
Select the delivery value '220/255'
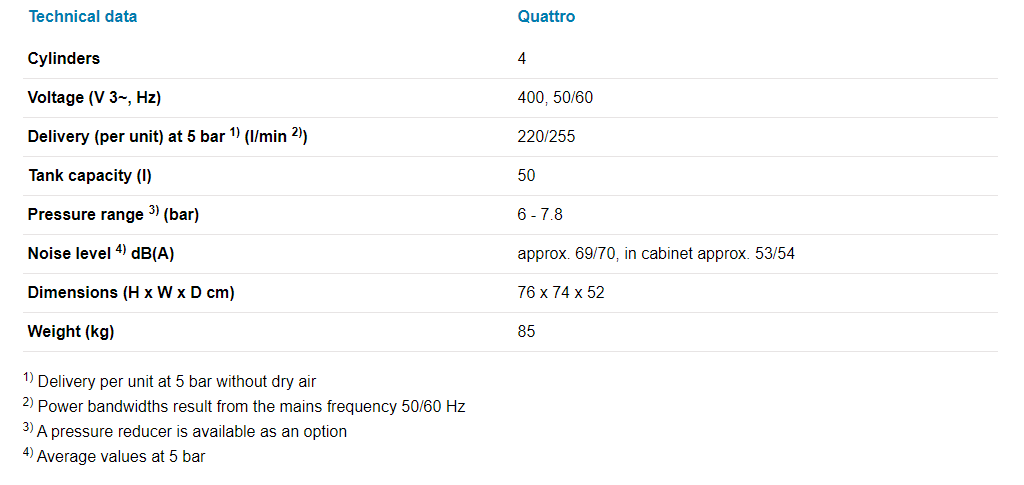(x=546, y=137)
